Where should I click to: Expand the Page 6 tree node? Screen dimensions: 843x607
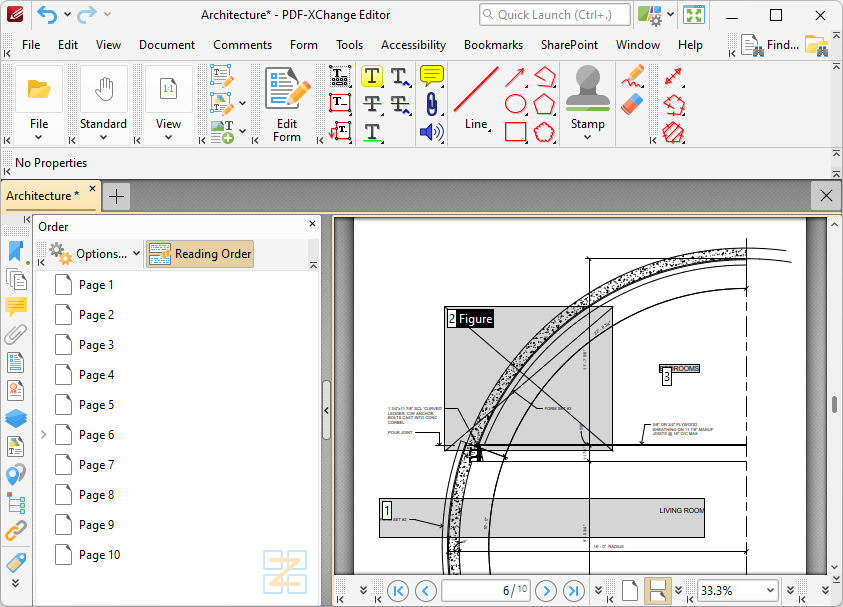(44, 434)
